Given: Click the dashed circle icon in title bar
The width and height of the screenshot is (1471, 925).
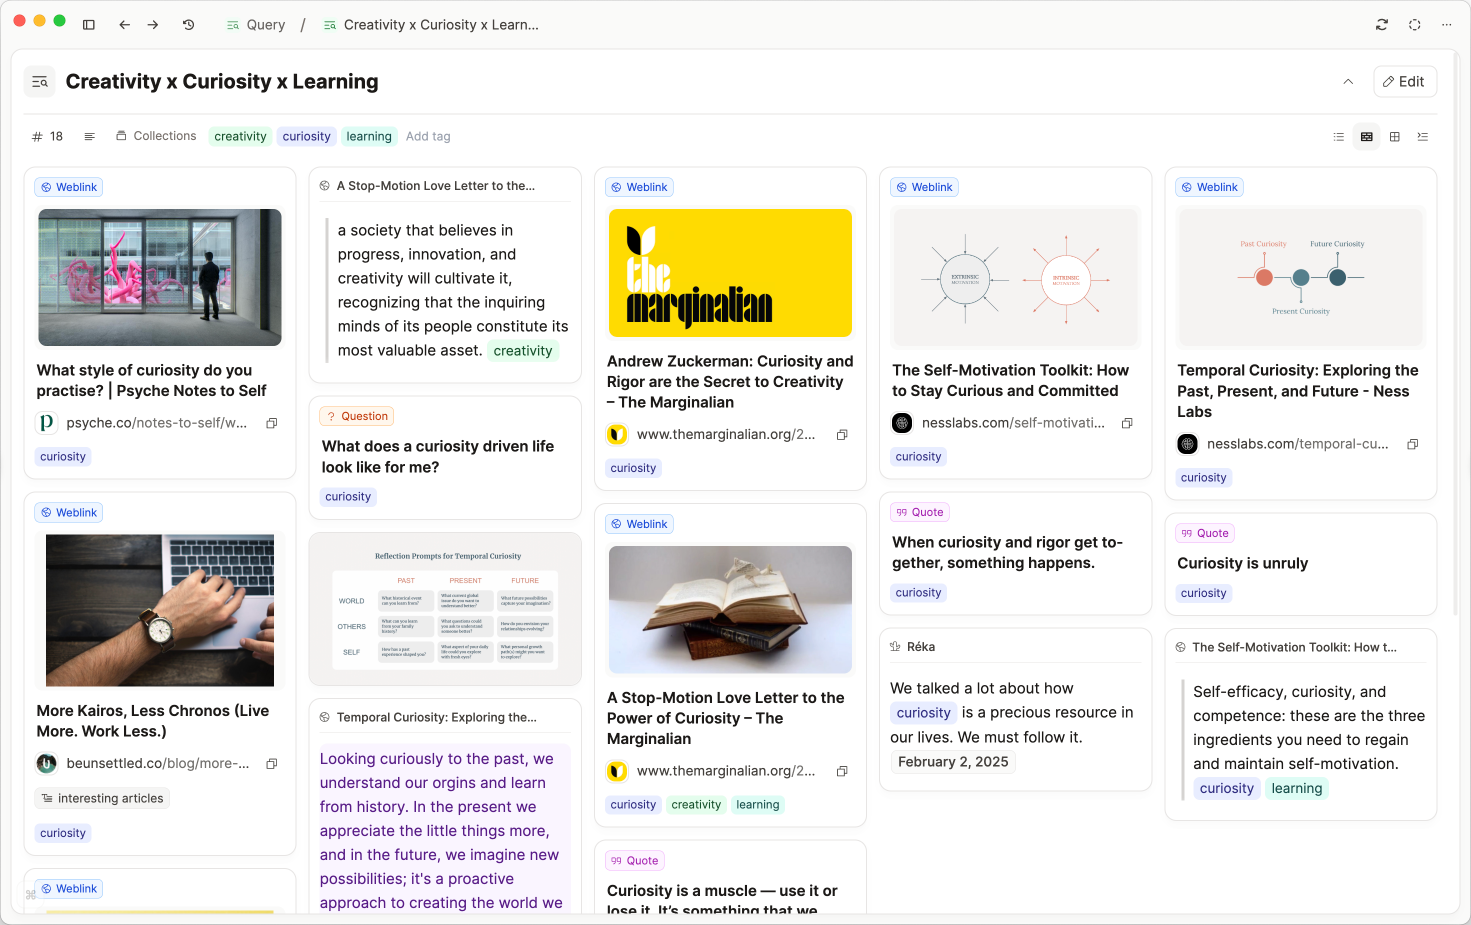Looking at the screenshot, I should click(x=1414, y=25).
